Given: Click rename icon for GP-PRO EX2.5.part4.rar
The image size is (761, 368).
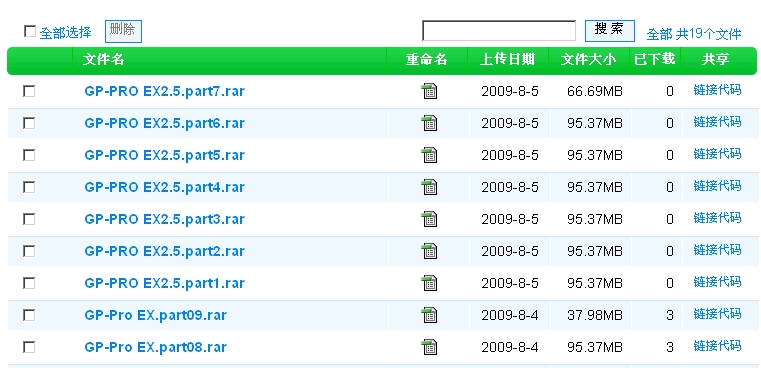Looking at the screenshot, I should pos(429,187).
